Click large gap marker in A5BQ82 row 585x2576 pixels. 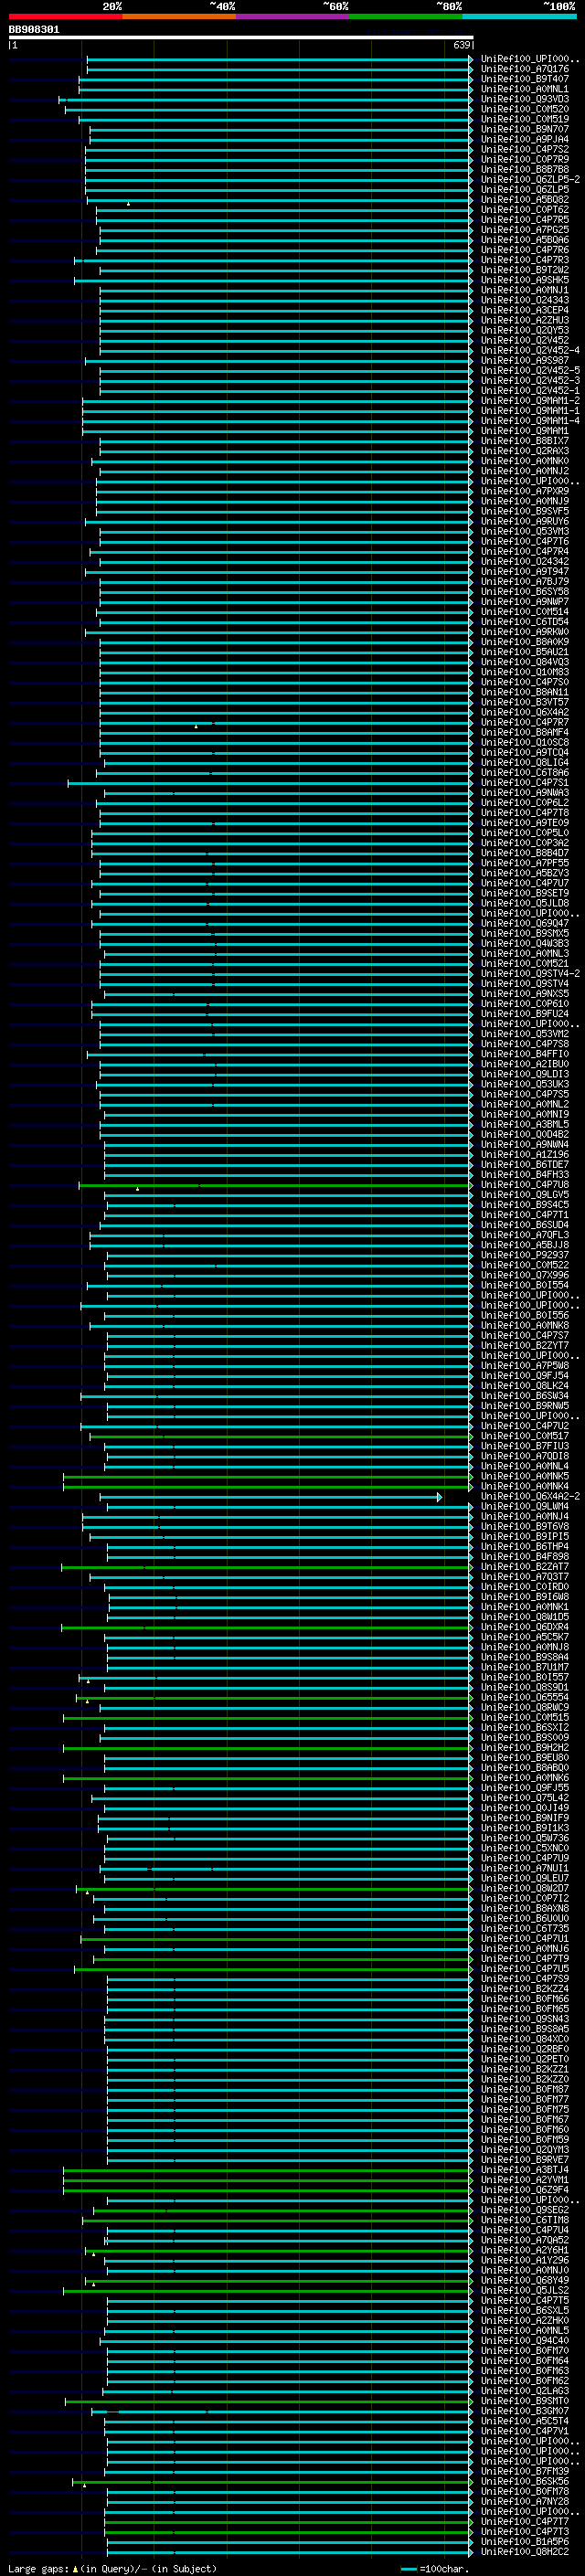point(128,204)
